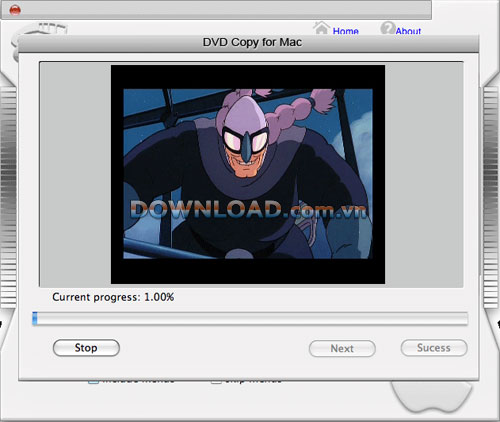
Task: Click the house icon beside Home
Action: 321,28
